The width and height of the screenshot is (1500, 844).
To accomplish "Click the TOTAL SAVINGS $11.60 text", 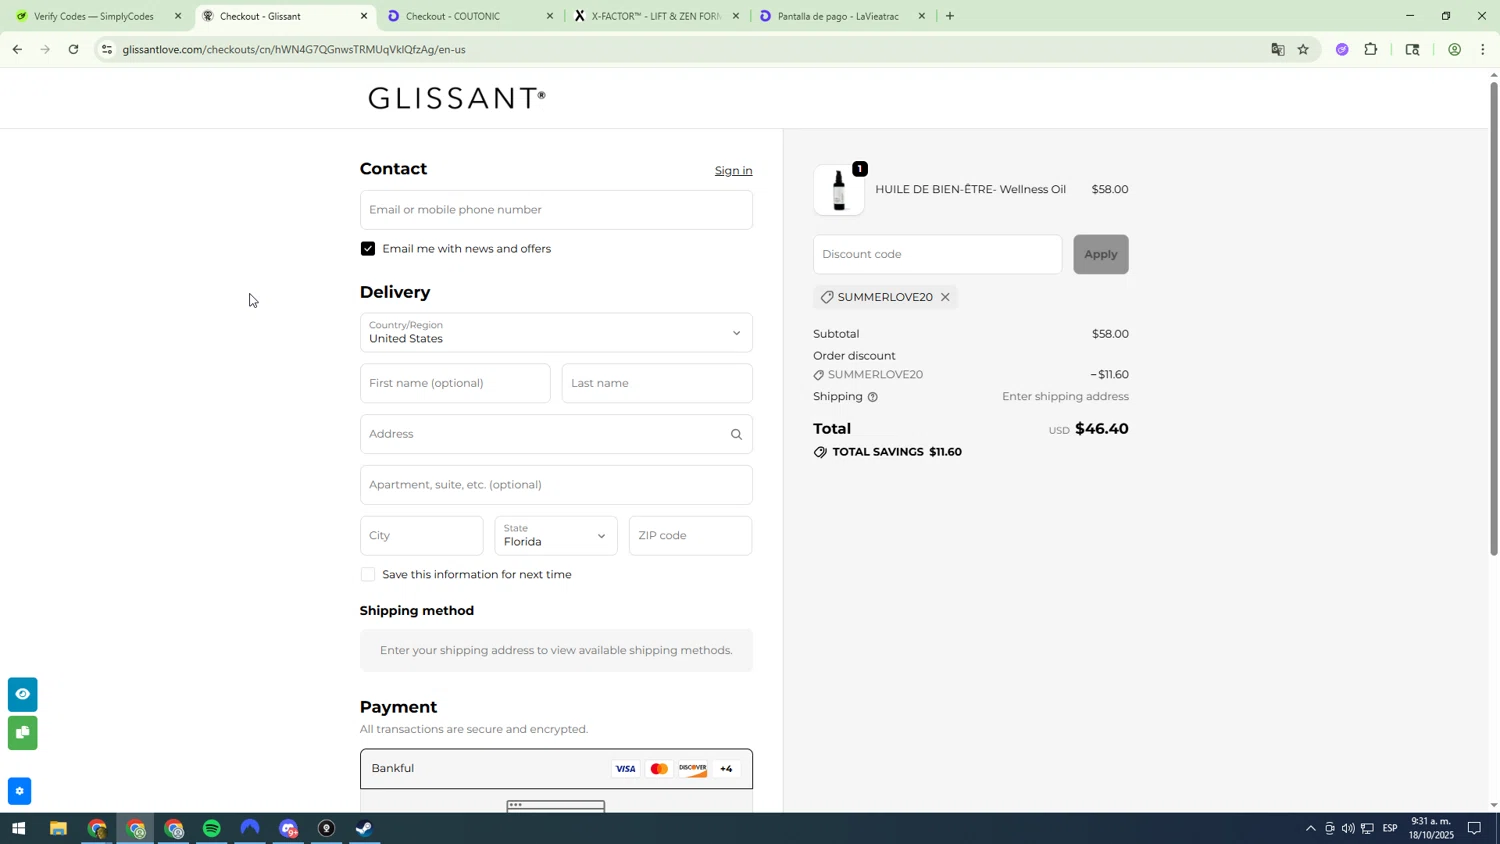I will point(897,452).
